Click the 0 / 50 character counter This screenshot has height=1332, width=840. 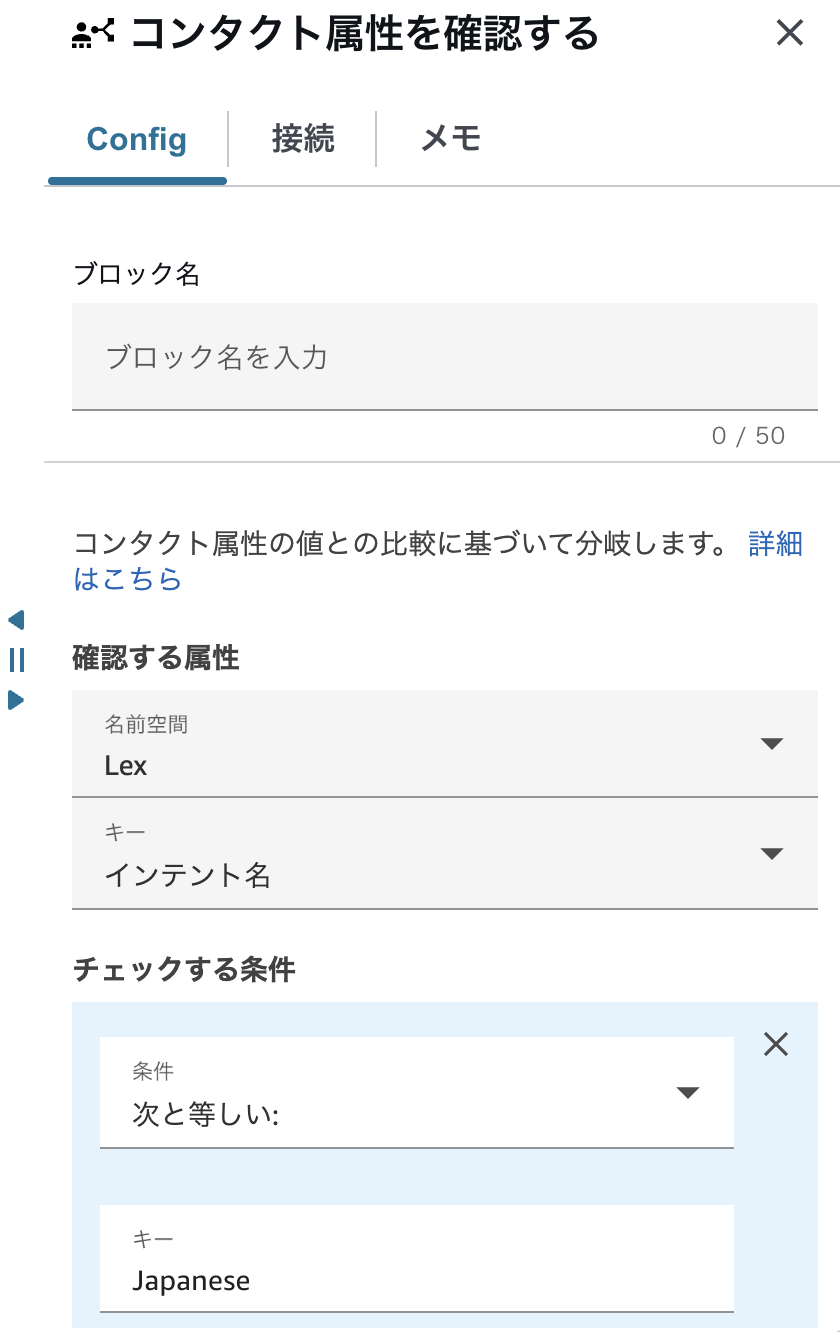click(x=748, y=436)
